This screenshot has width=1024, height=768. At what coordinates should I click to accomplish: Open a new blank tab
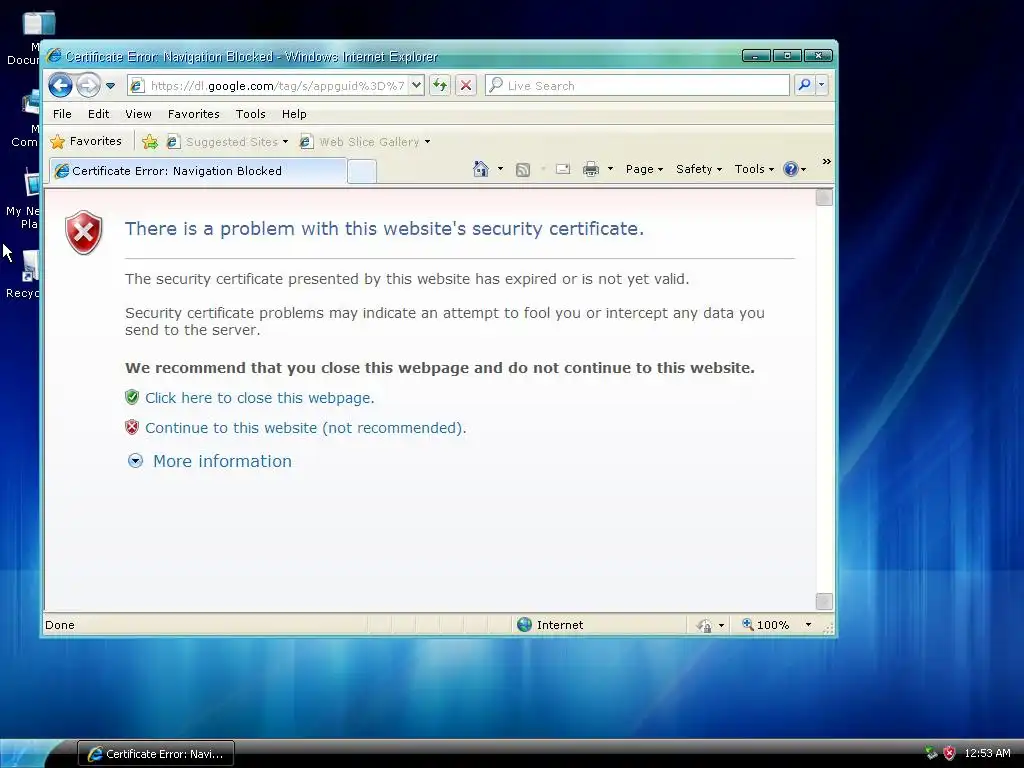click(x=362, y=171)
